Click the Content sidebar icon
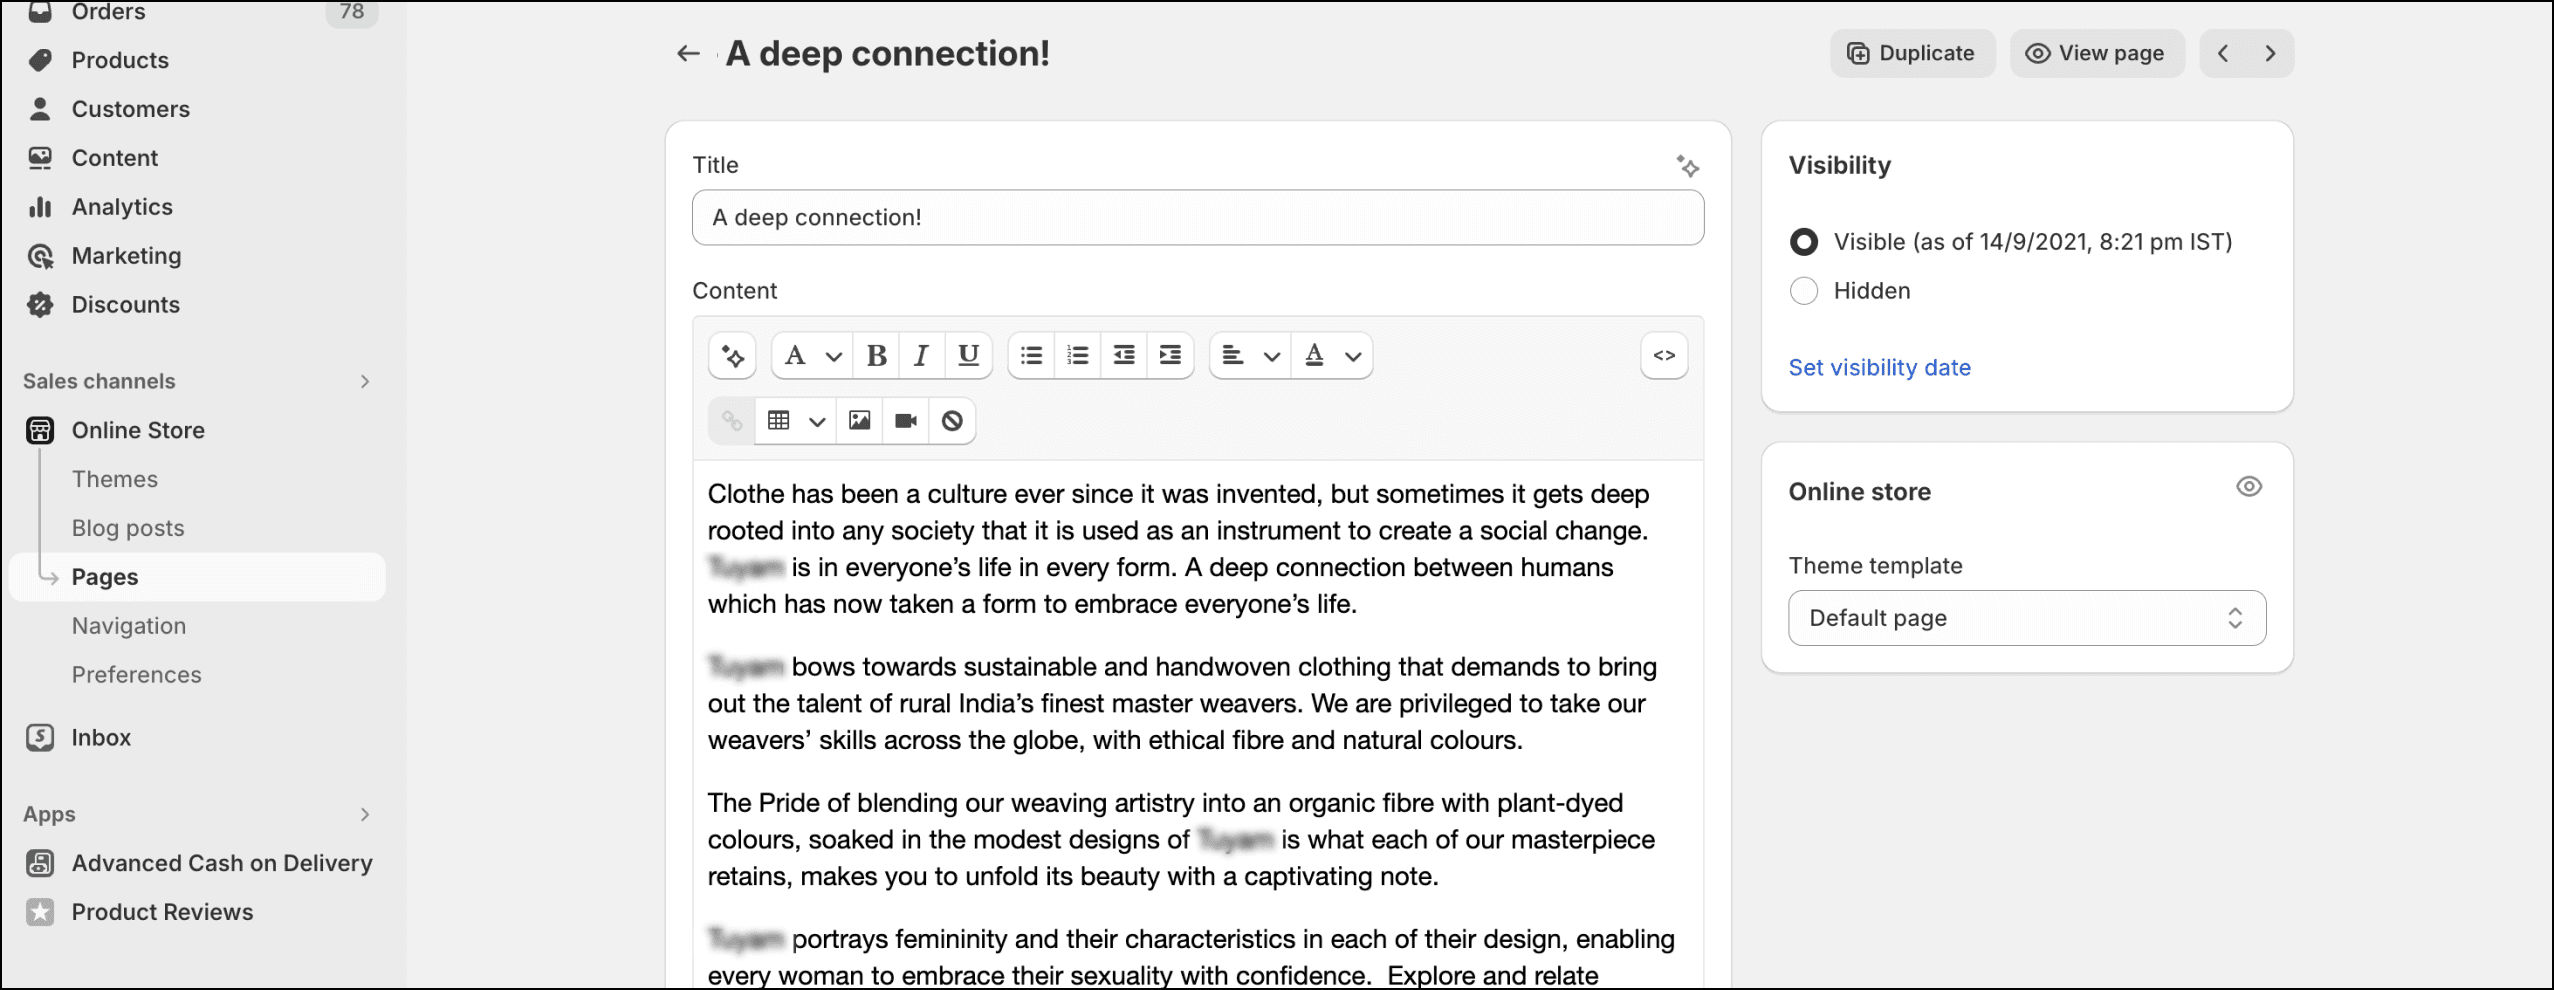Viewport: 2554px width, 990px height. coord(40,158)
